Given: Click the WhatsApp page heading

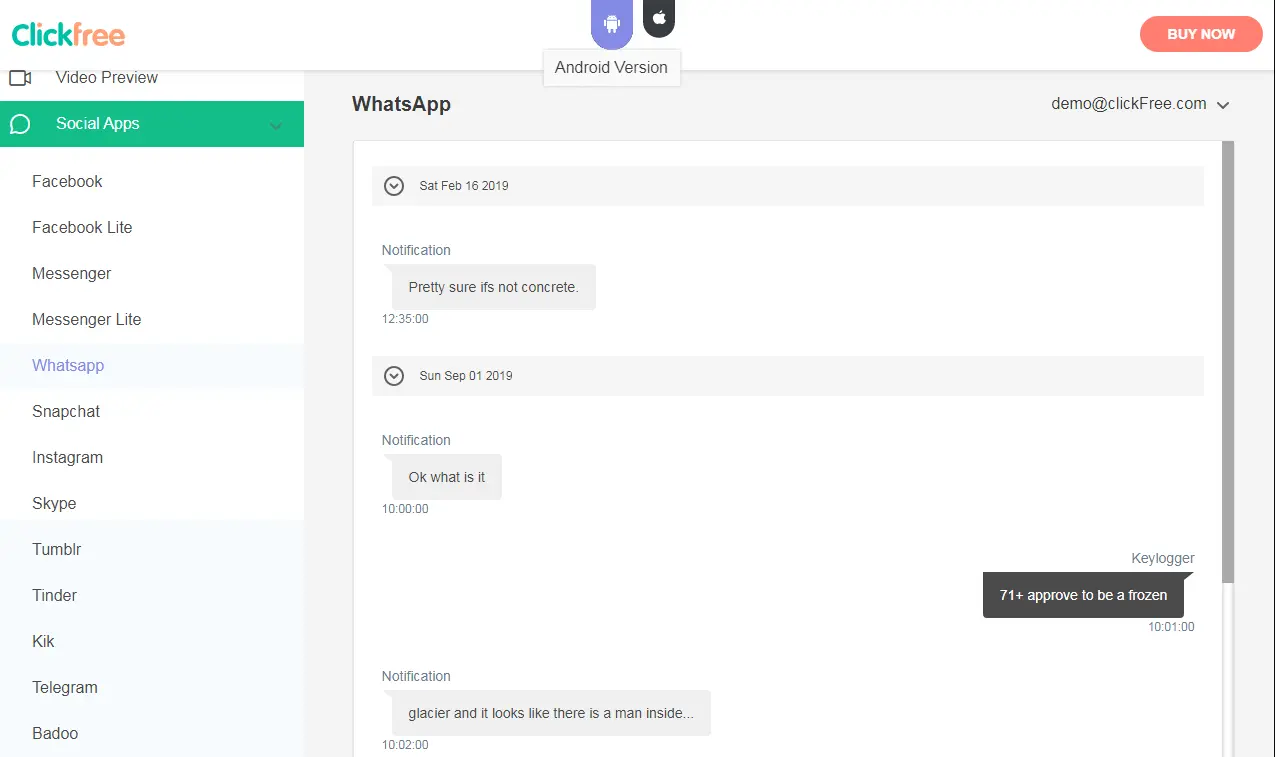Looking at the screenshot, I should pyautogui.click(x=401, y=104).
